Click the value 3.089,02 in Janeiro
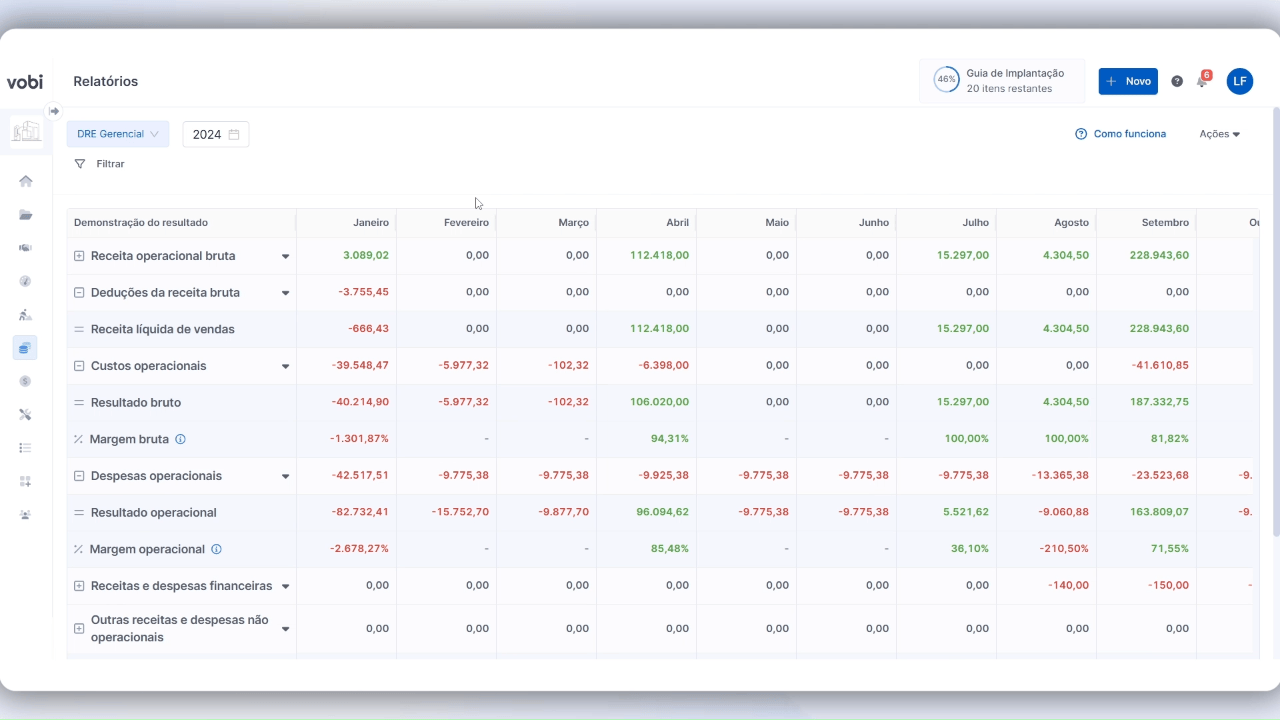 pyautogui.click(x=366, y=256)
